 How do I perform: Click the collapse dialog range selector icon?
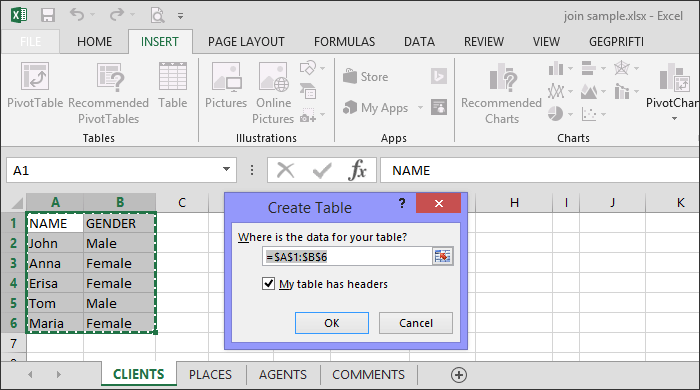pos(442,257)
